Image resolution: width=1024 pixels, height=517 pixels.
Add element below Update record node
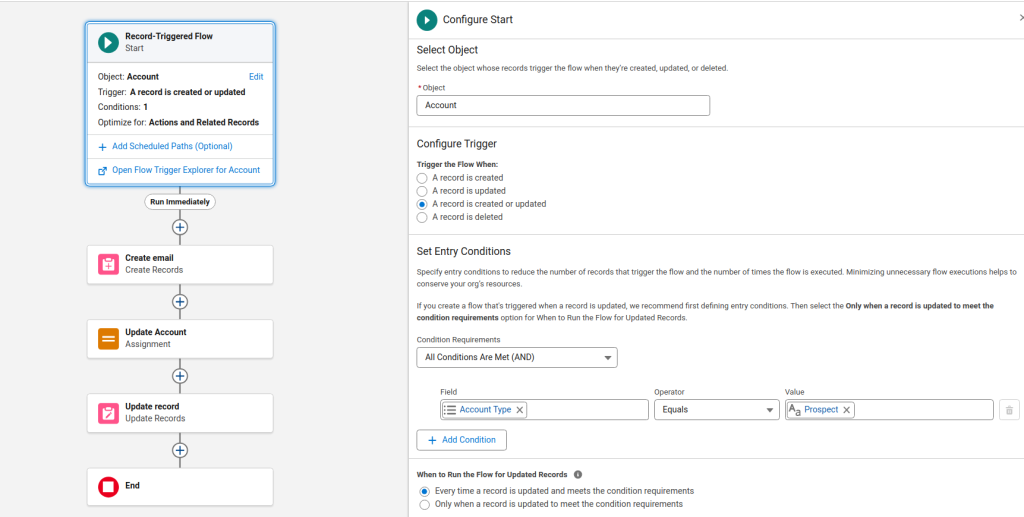pos(180,450)
